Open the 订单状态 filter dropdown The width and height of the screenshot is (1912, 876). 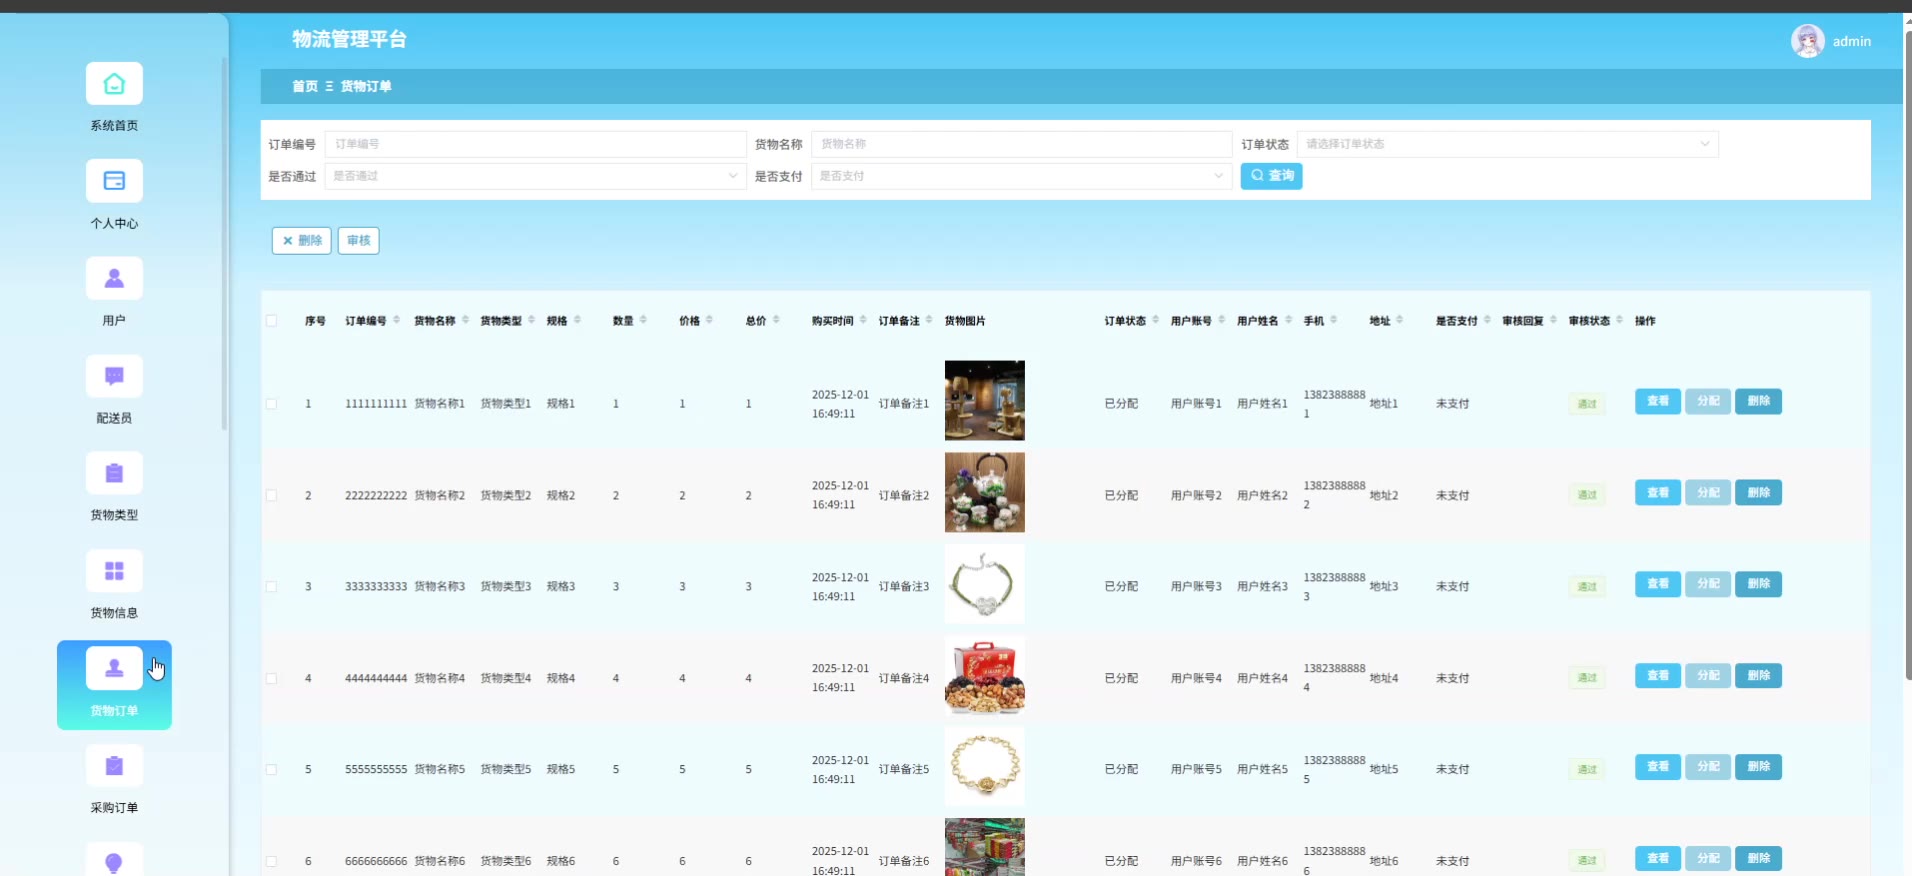(1507, 144)
